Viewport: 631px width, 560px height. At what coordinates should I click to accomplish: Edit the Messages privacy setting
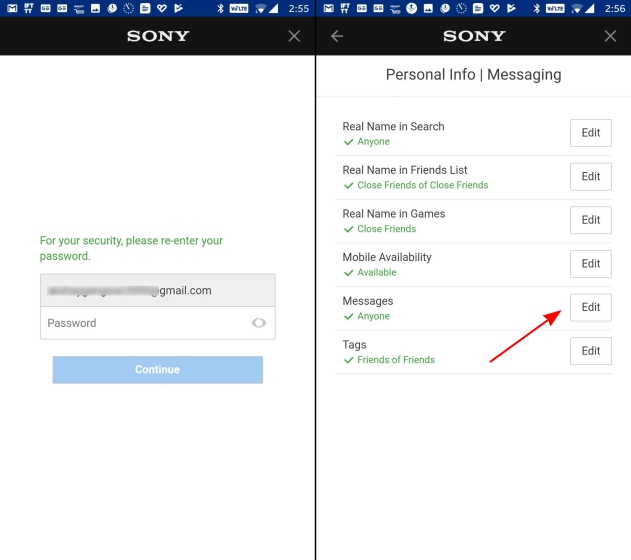(x=591, y=307)
